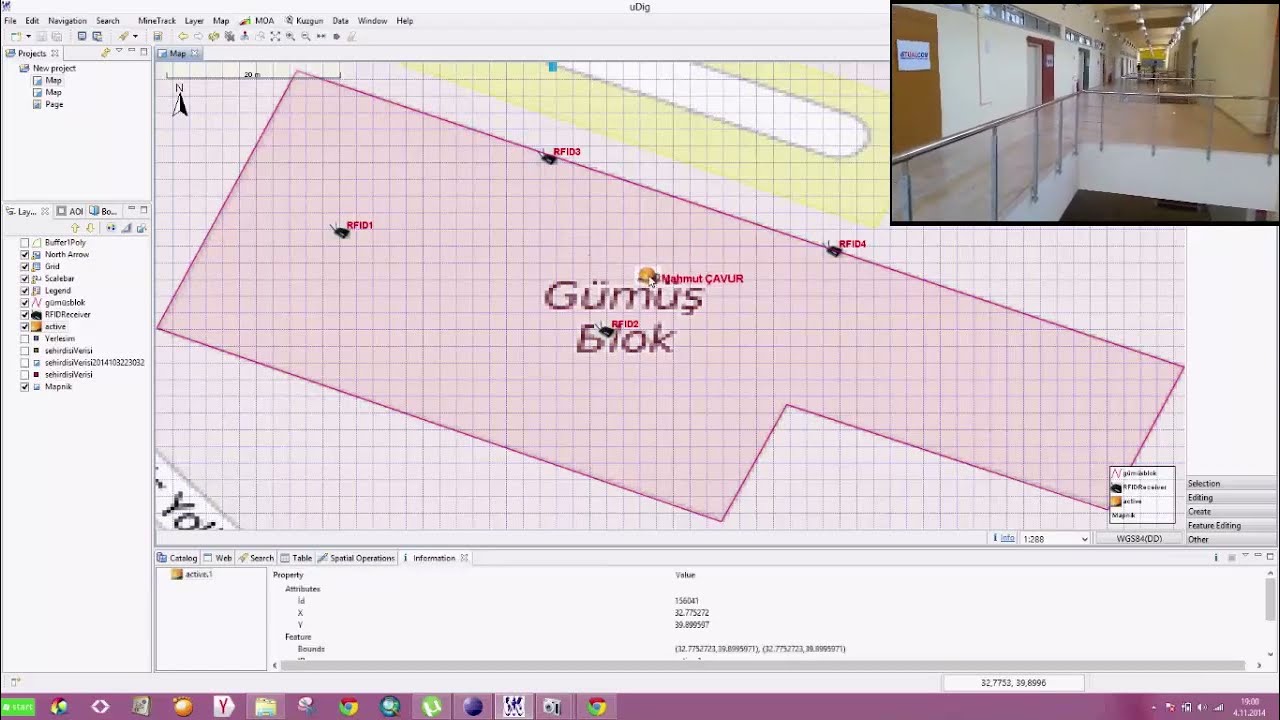This screenshot has width=1280, height=720.
Task: Move layer up with yellow up arrow
Action: pos(75,228)
